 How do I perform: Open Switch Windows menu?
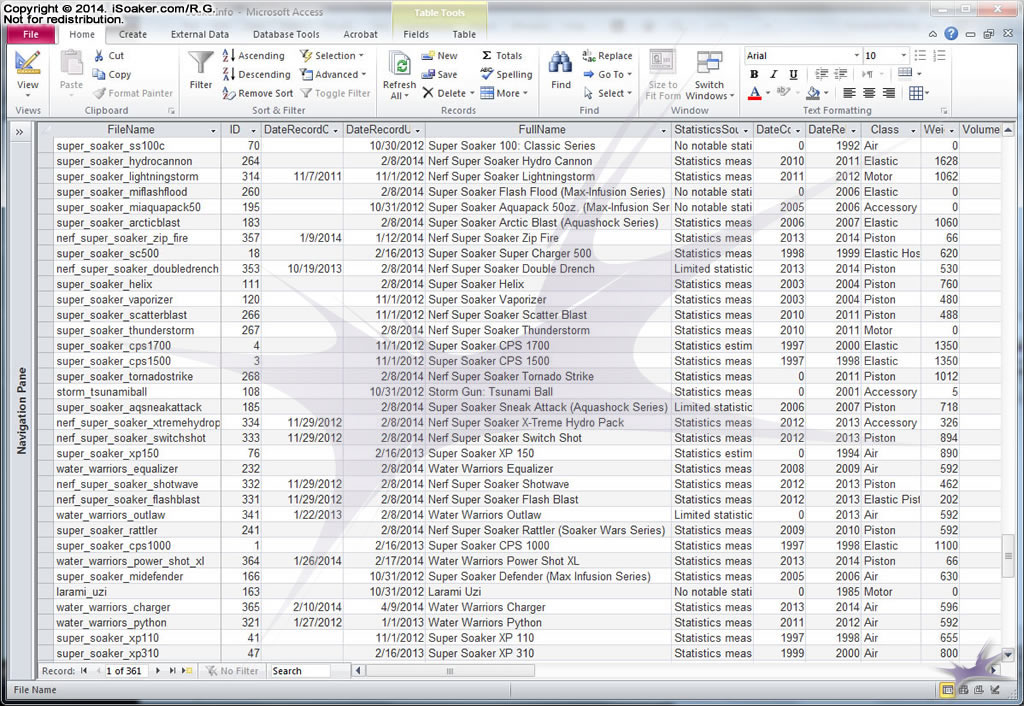coord(709,75)
